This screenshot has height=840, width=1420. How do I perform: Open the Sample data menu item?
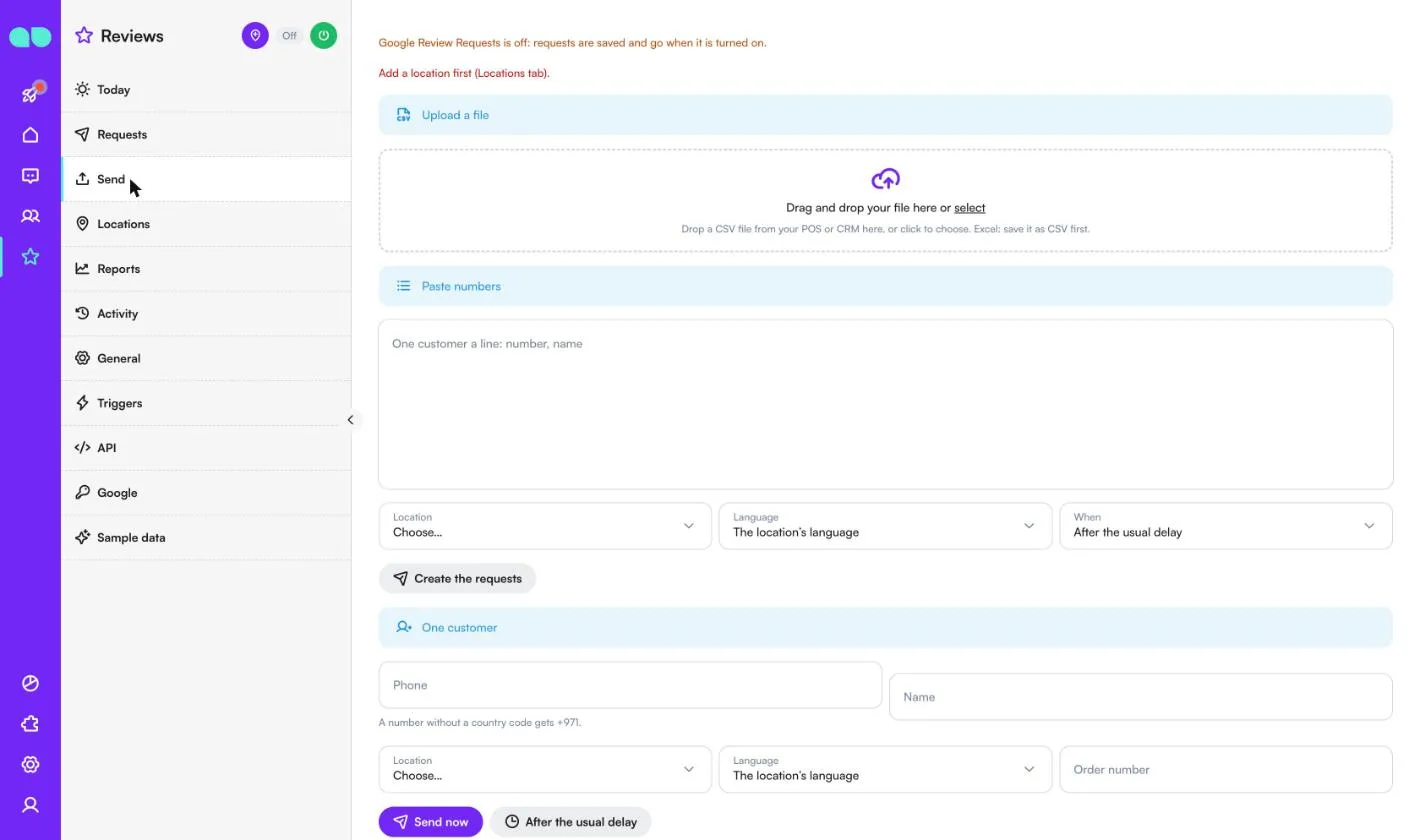click(x=206, y=538)
